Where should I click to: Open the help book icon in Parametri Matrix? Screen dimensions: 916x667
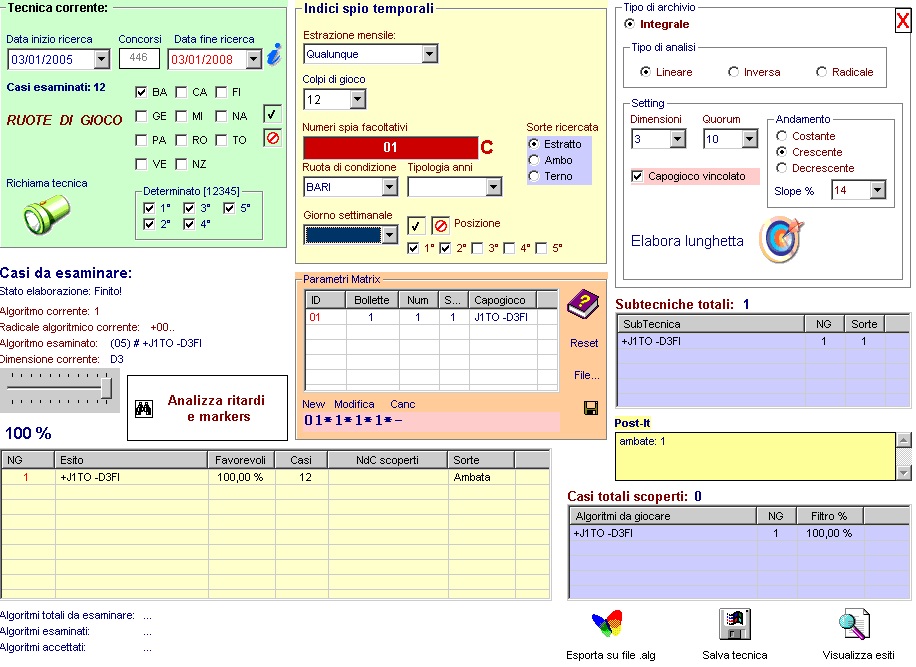[x=582, y=306]
